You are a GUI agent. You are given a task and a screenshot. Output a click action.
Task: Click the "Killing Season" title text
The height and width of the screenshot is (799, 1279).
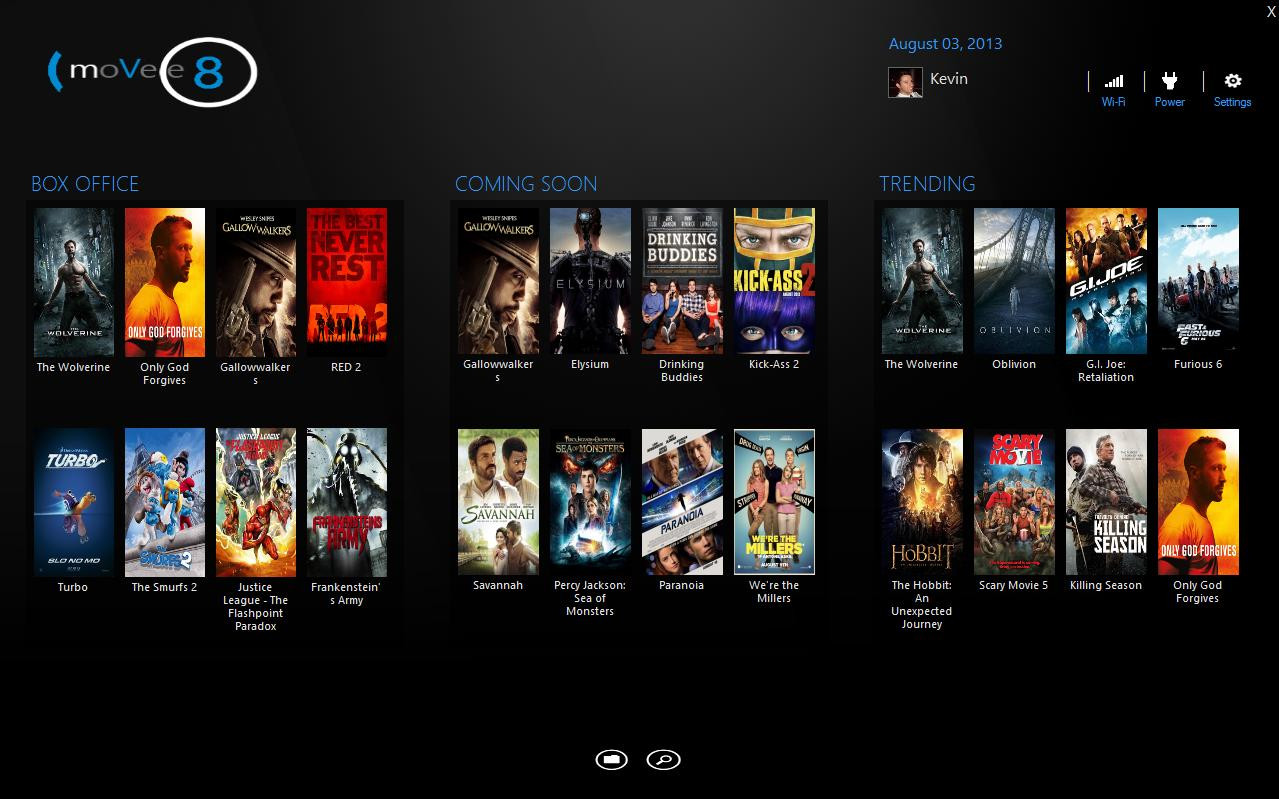click(x=1106, y=585)
